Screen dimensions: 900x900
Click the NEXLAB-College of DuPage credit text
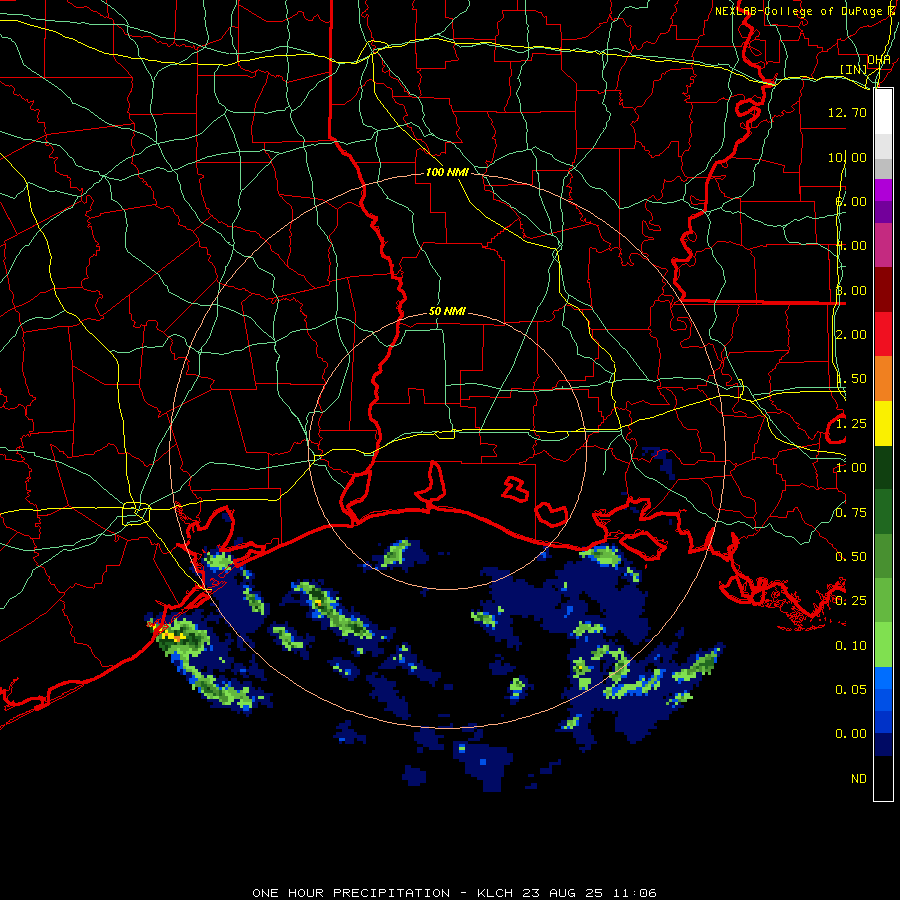pos(798,11)
